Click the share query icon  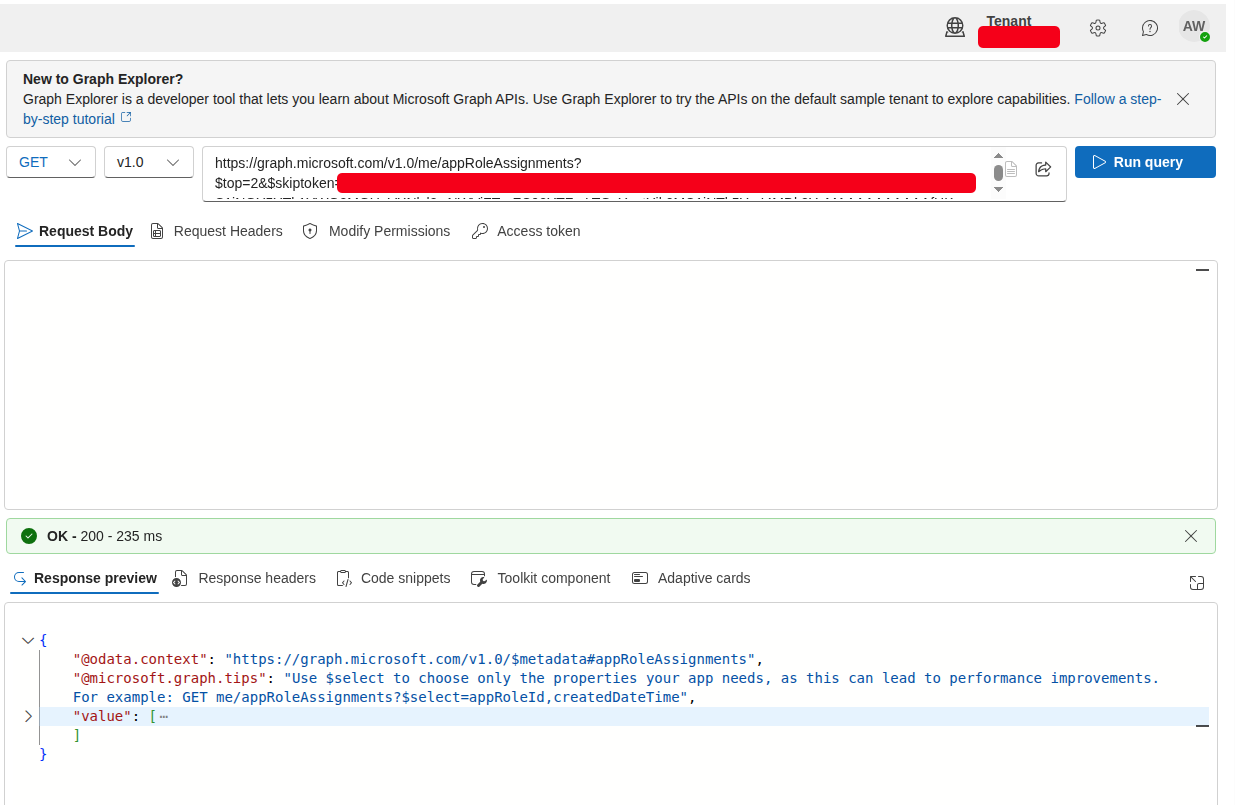coord(1043,169)
